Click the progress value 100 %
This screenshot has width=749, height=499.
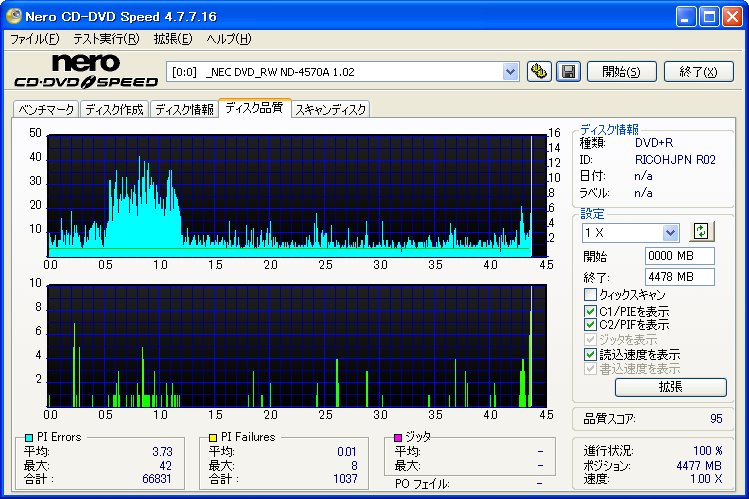pos(707,451)
